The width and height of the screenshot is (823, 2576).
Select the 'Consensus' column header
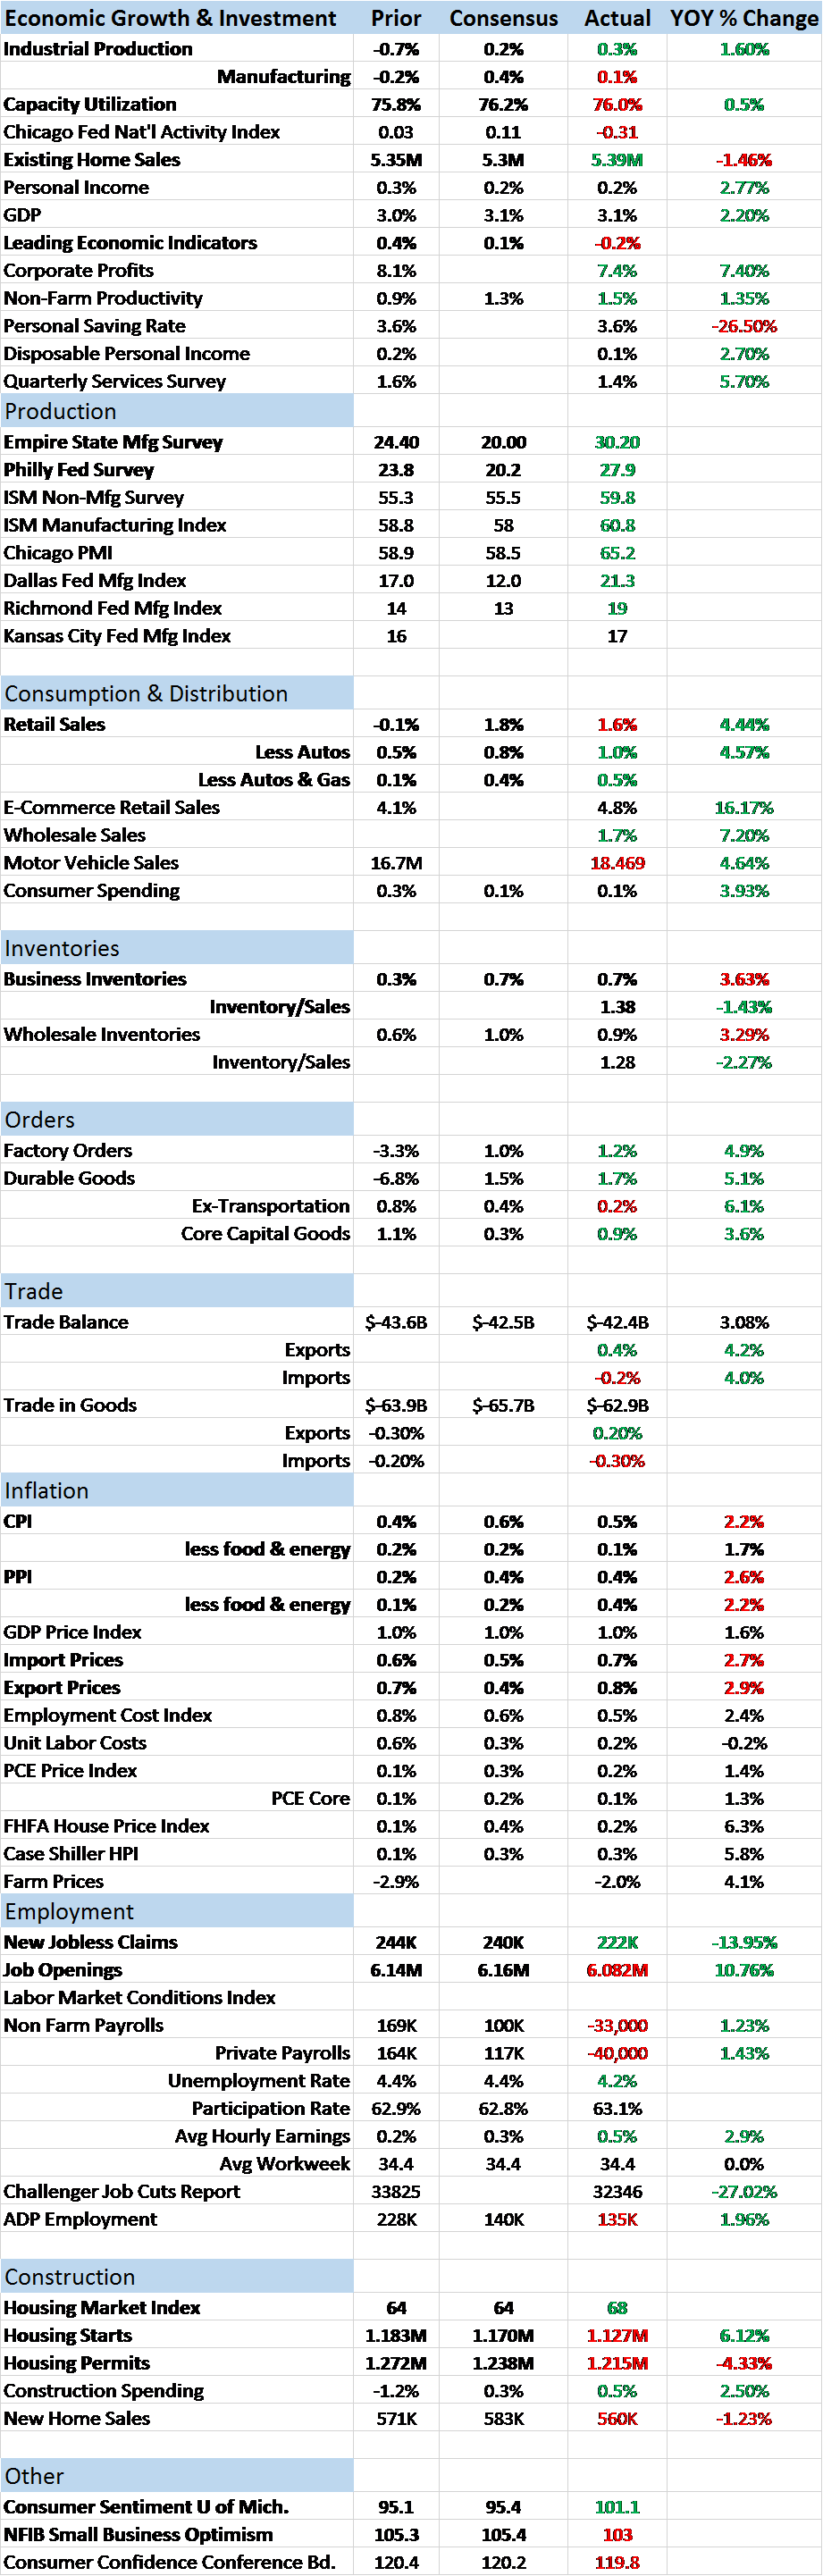pos(503,18)
